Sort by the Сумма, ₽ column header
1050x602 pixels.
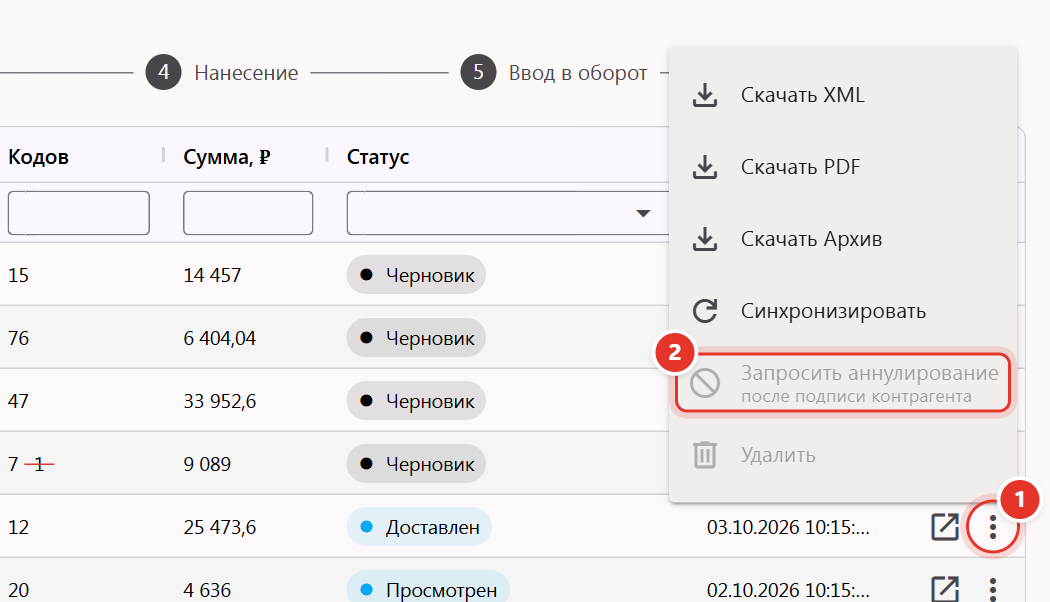(227, 157)
